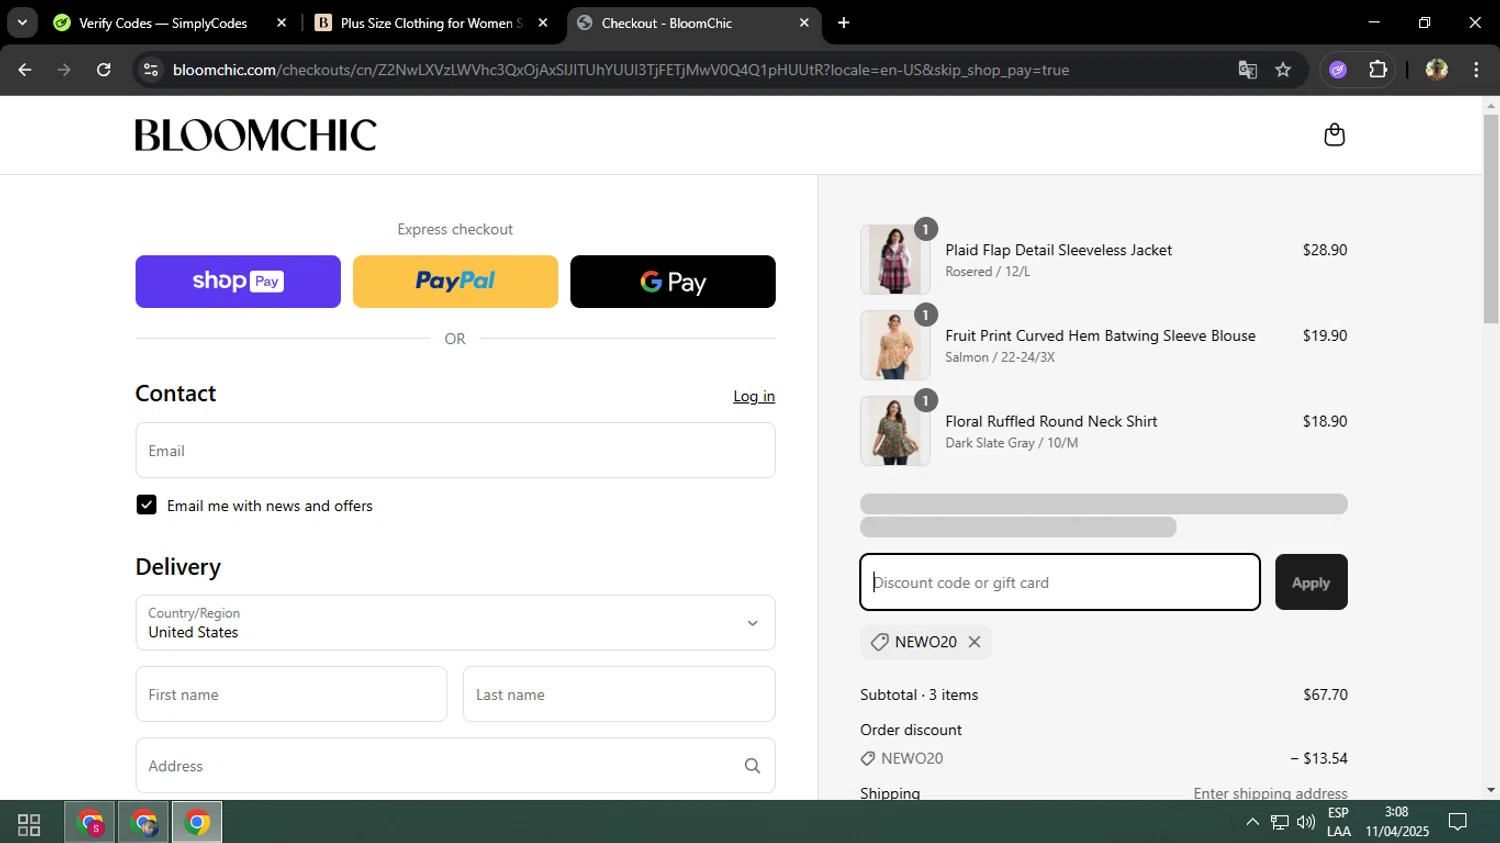Click the Order discount amount $13.54
This screenshot has width=1500, height=843.
point(1319,758)
